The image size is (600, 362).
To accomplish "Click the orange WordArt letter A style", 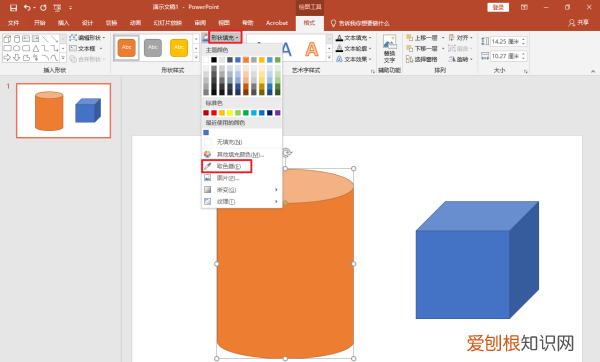I will tap(312, 49).
